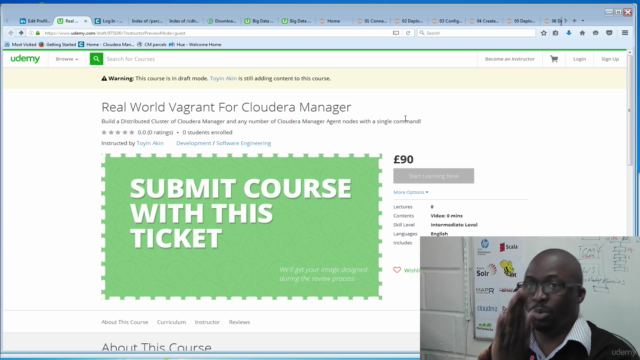The width and height of the screenshot is (640, 360).
Task: Click the Login link
Action: [579, 59]
